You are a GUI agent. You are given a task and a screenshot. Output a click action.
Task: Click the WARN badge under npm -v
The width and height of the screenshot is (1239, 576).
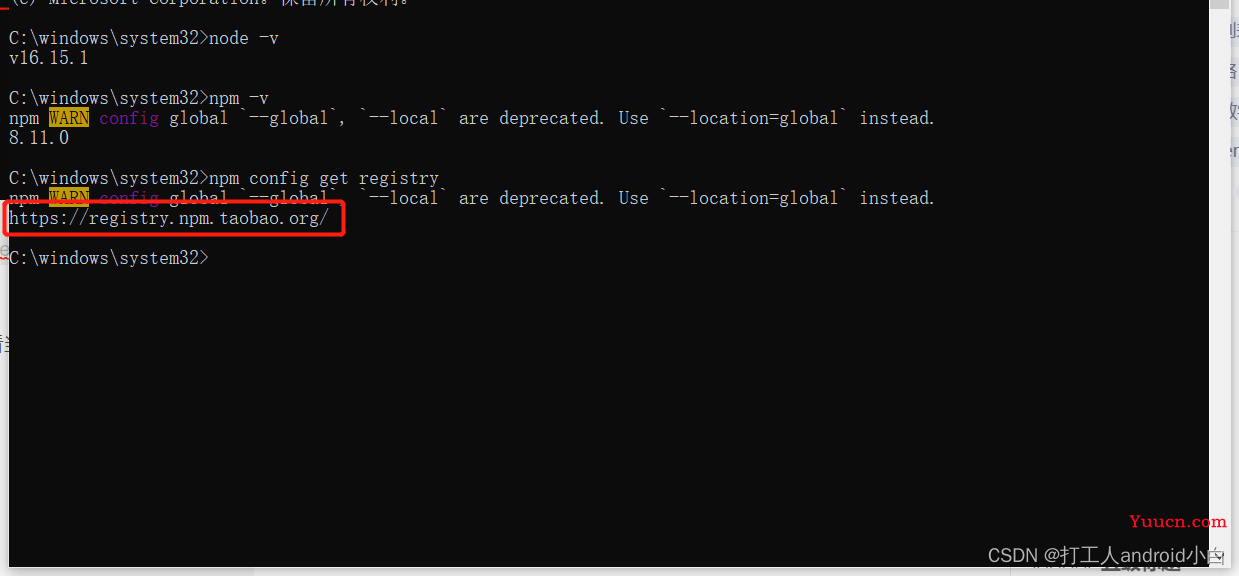[69, 118]
